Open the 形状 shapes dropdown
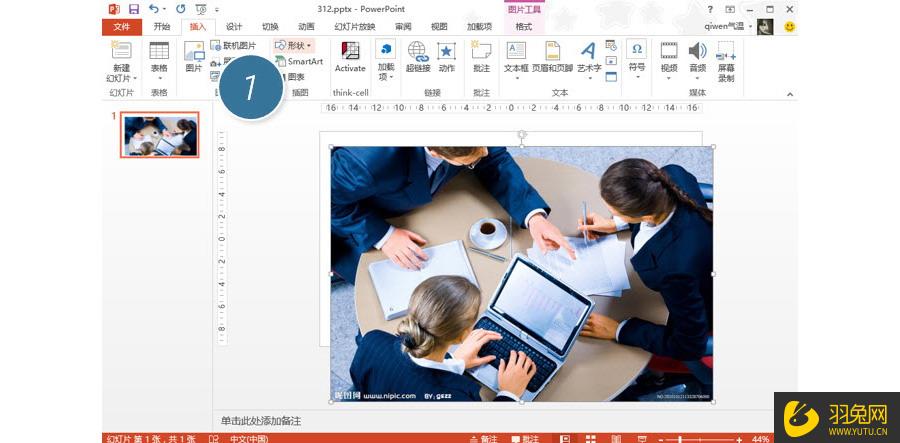This screenshot has width=900, height=443. (293, 45)
